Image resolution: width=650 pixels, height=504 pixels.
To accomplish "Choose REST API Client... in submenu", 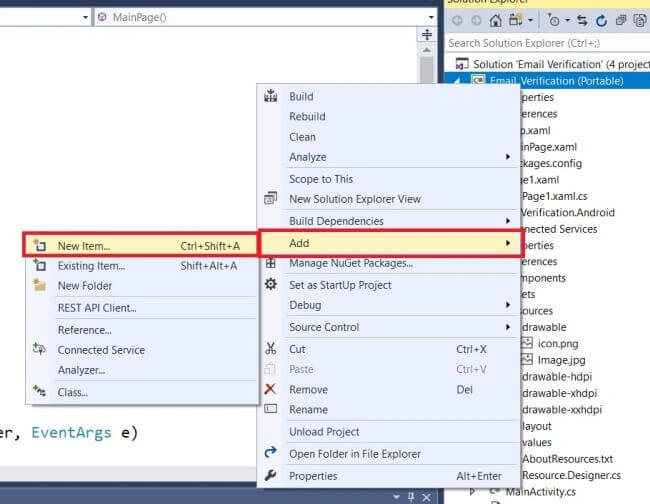I will point(97,308).
